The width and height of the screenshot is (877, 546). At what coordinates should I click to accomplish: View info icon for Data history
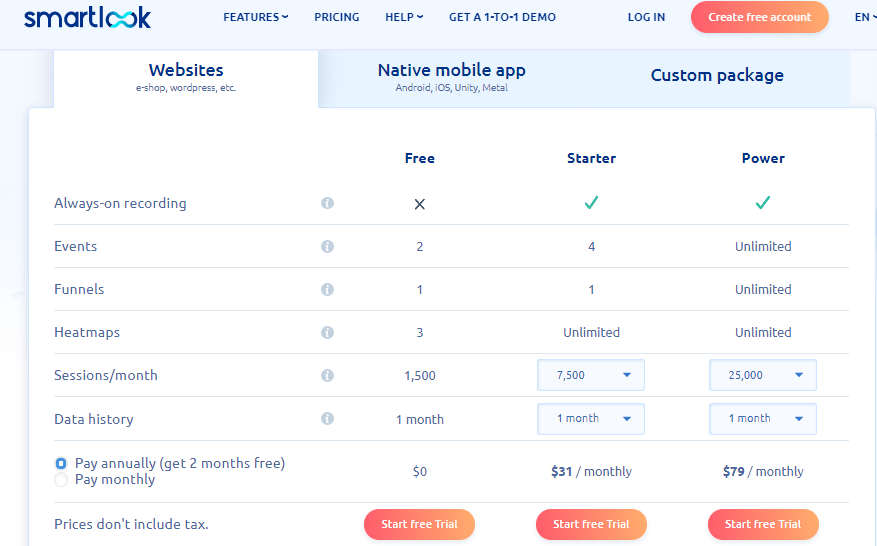coord(328,418)
